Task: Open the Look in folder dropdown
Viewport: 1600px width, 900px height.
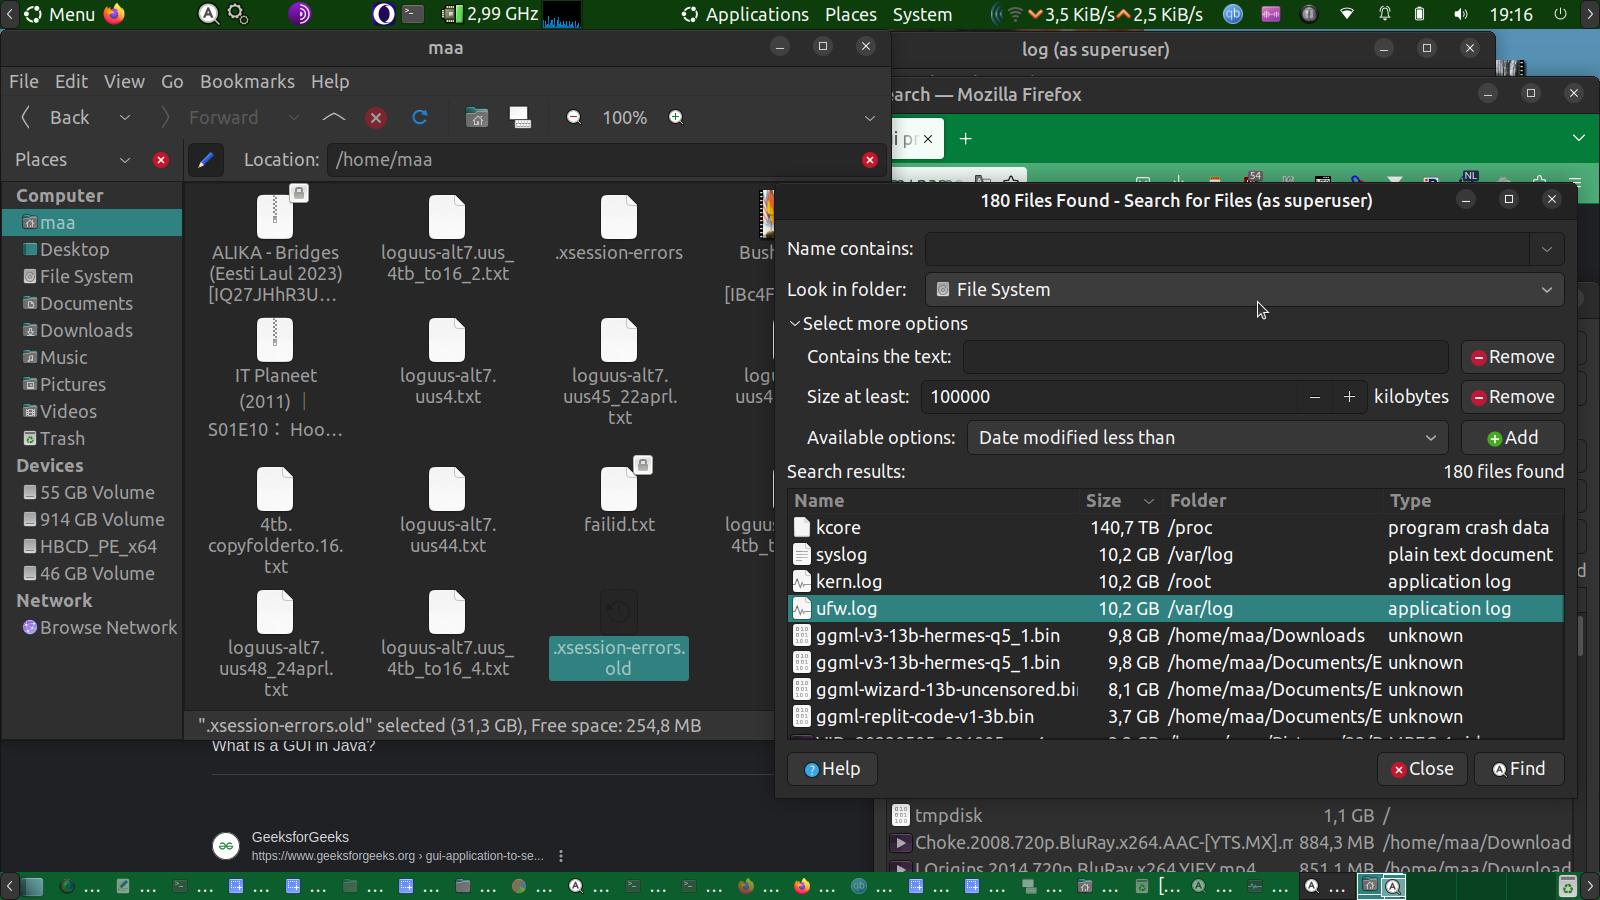Action: 1244,290
